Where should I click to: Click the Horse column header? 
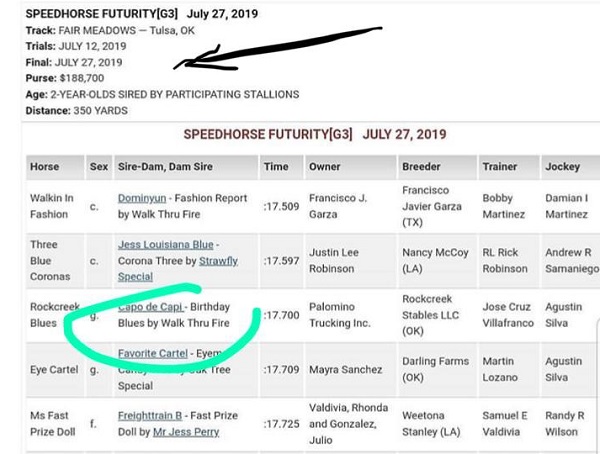pyautogui.click(x=55, y=167)
